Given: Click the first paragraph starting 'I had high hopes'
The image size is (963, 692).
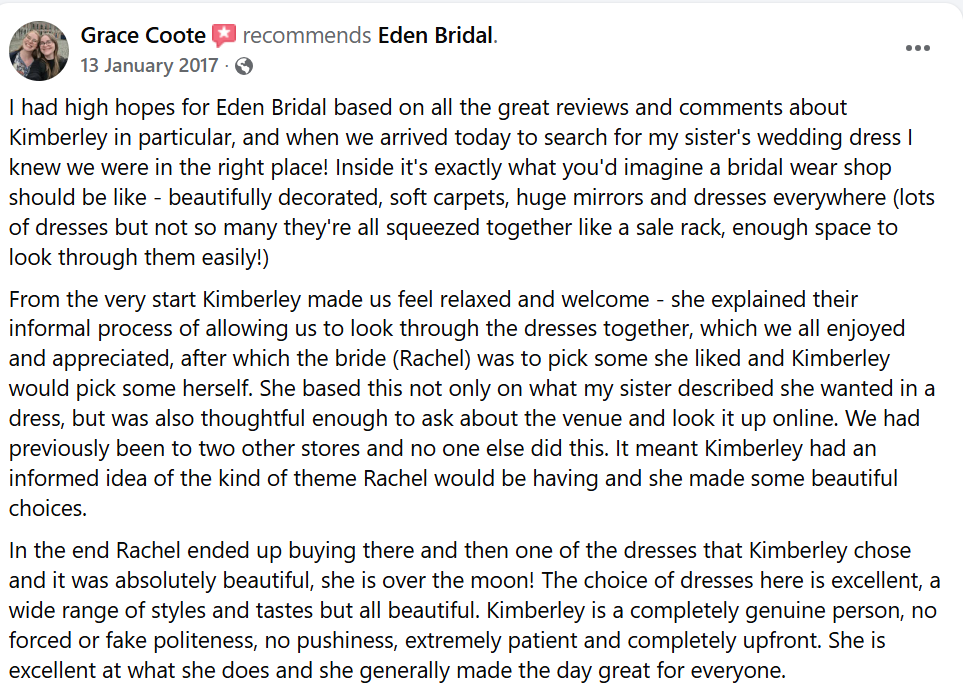Looking at the screenshot, I should 472,182.
